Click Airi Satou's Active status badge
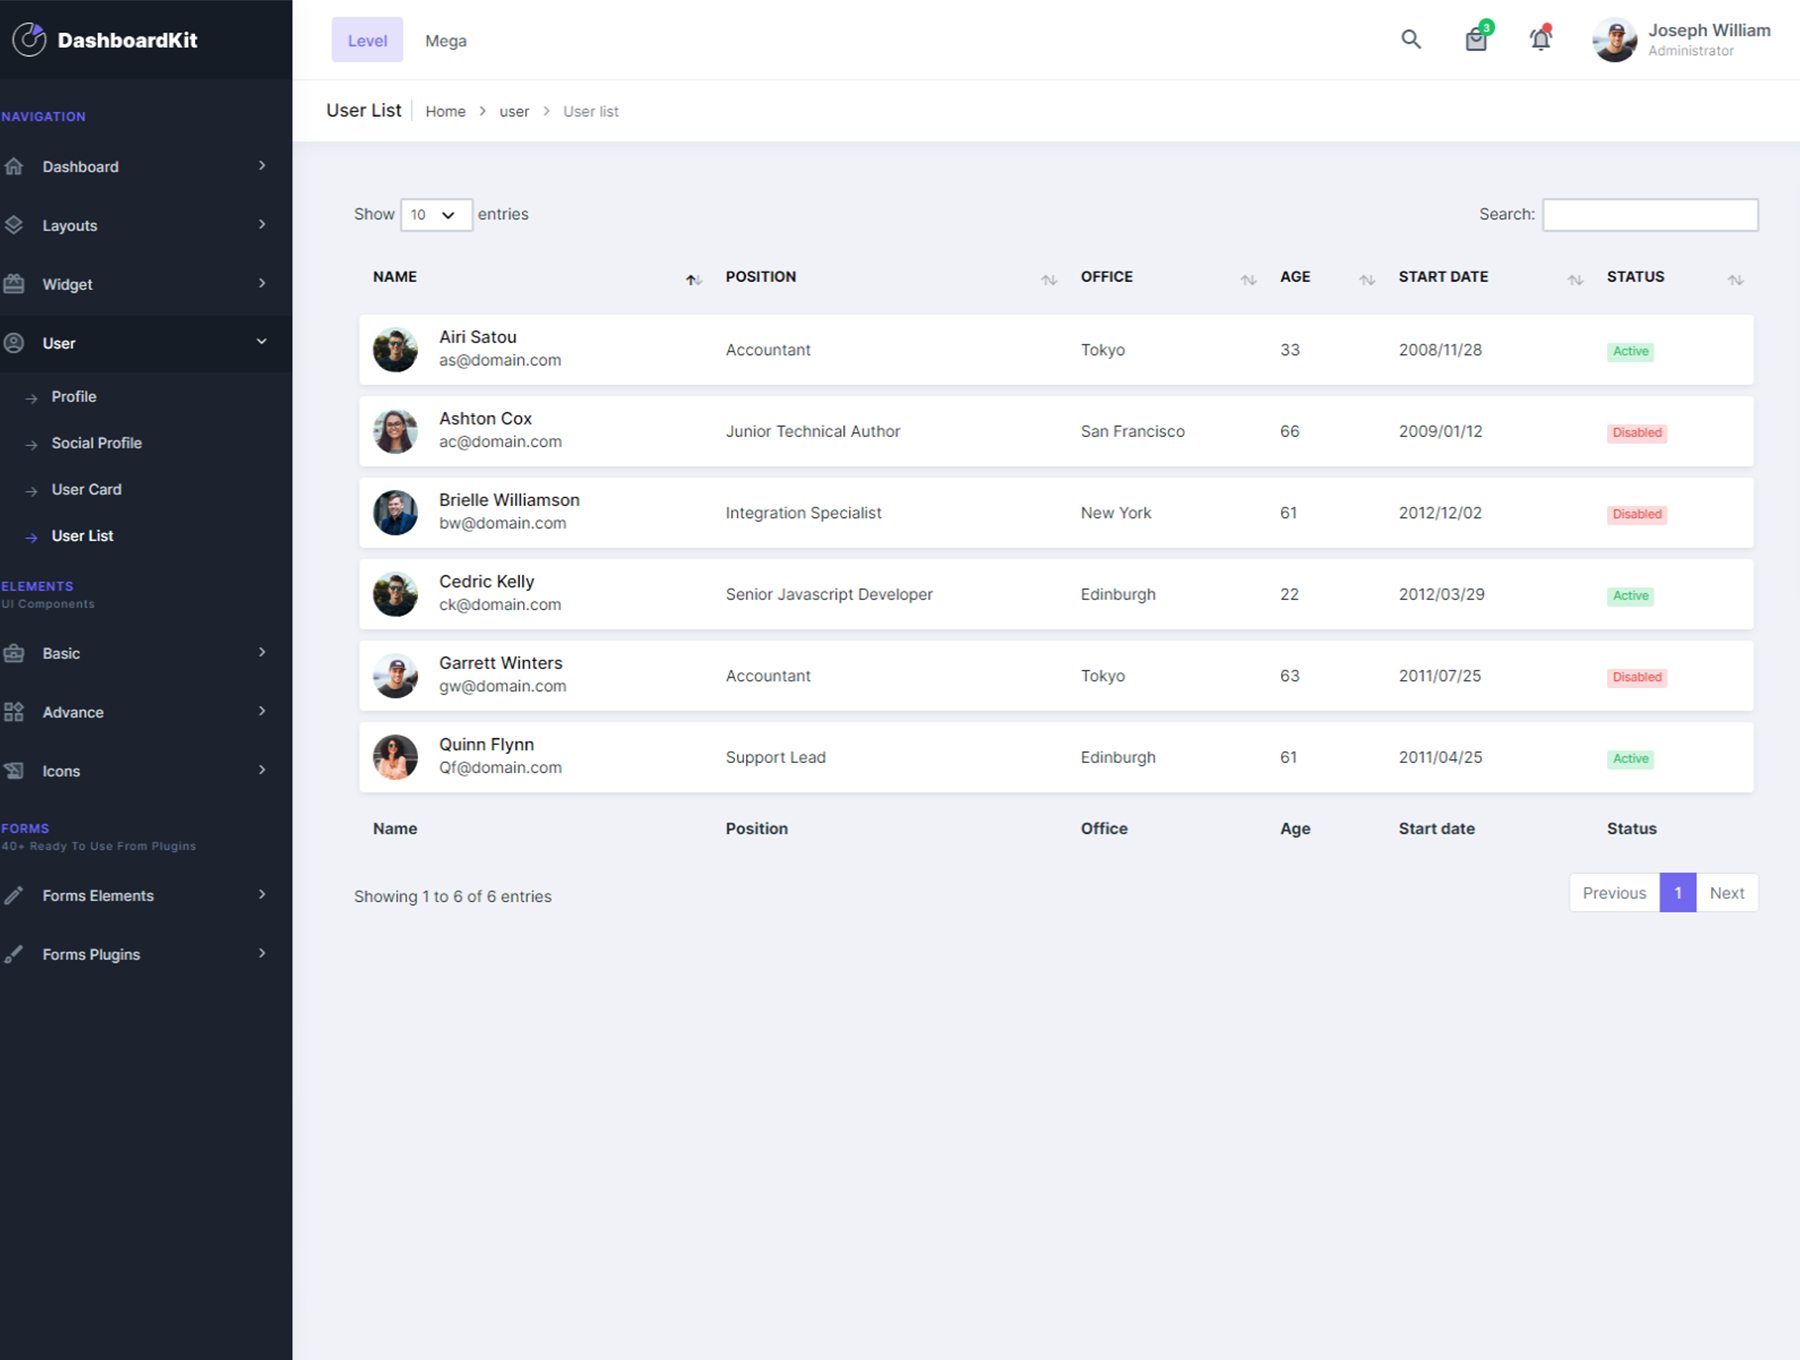The height and width of the screenshot is (1360, 1800). 1630,351
